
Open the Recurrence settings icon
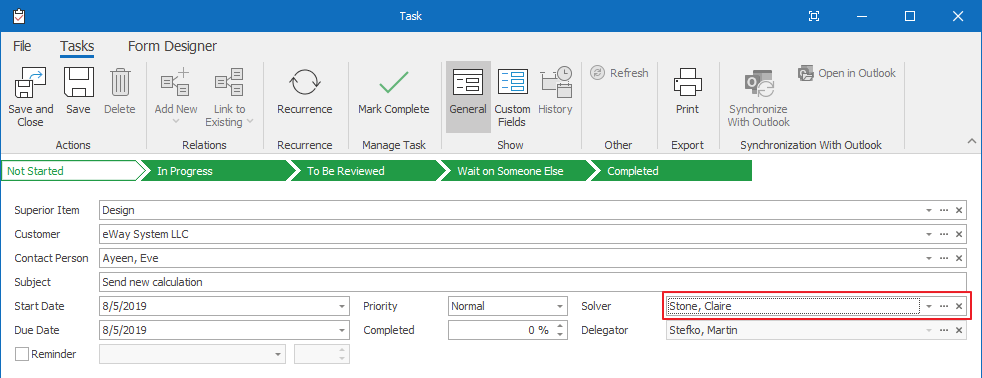coord(304,83)
